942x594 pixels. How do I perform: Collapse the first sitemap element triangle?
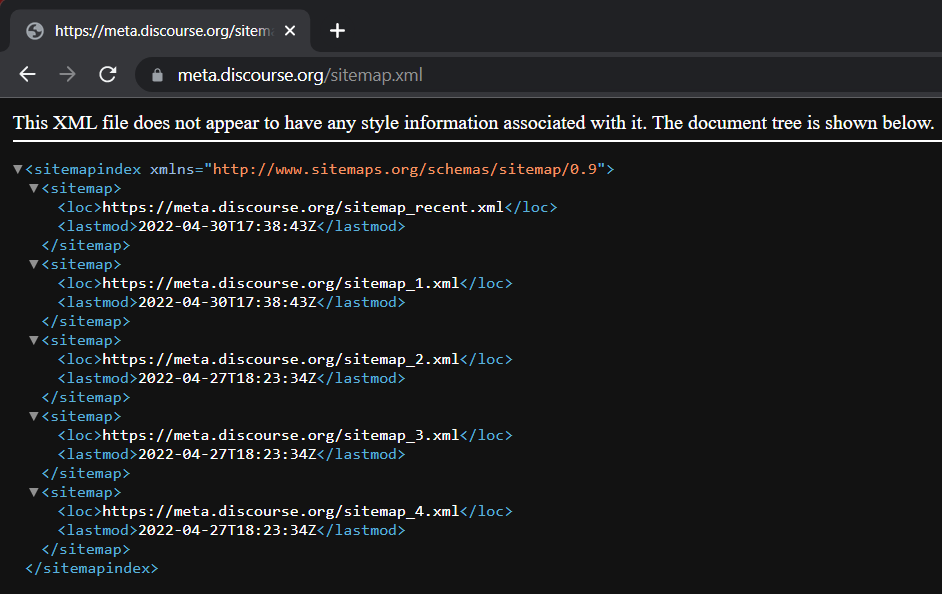33,186
